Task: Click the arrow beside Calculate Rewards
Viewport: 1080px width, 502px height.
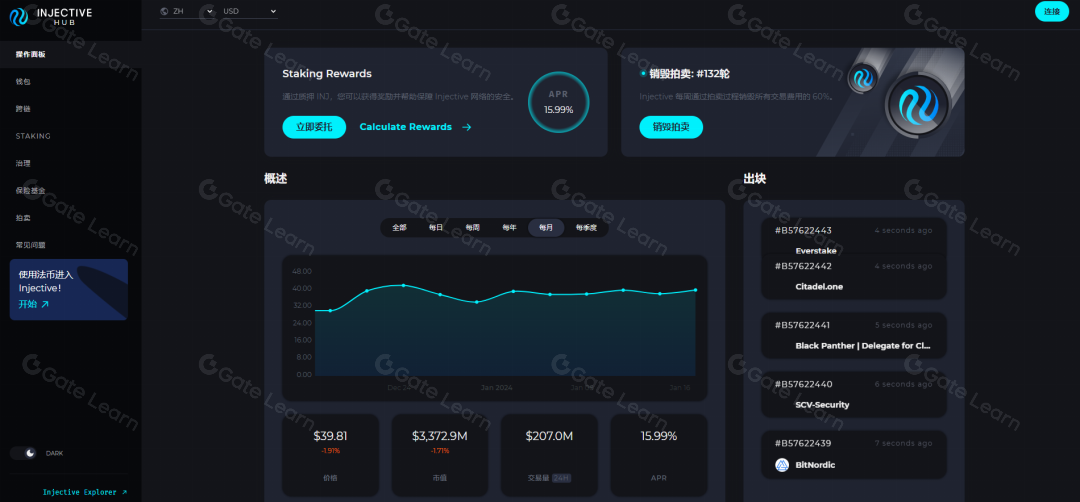Action: point(467,127)
